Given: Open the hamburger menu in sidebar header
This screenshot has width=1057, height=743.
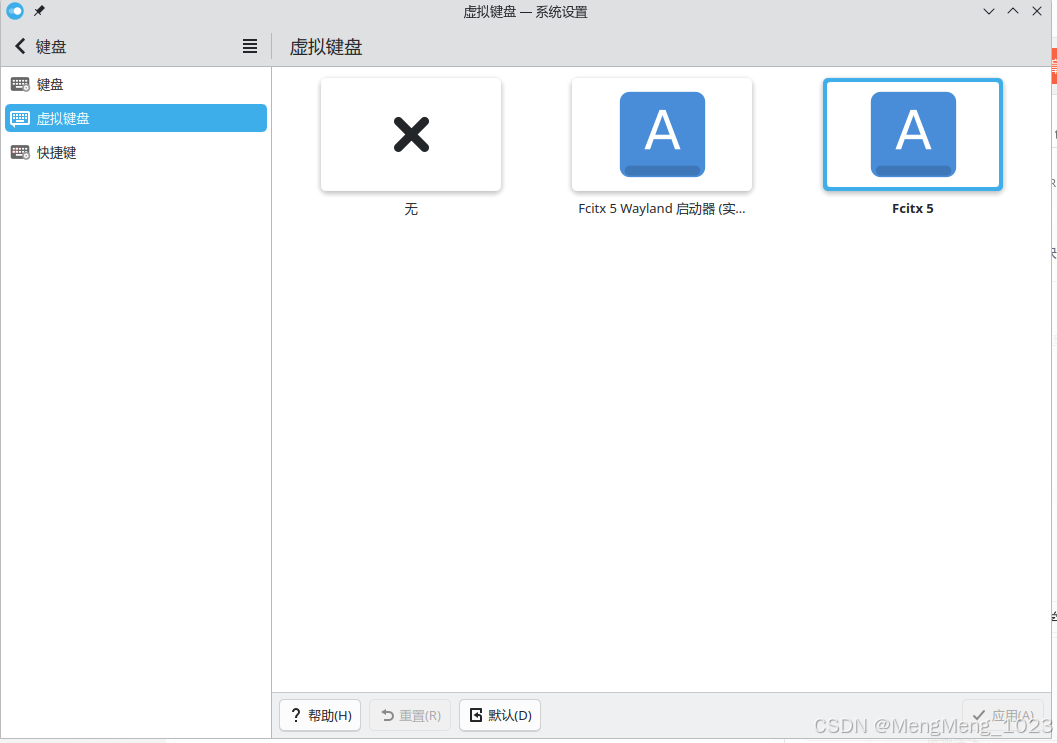Looking at the screenshot, I should (x=250, y=46).
